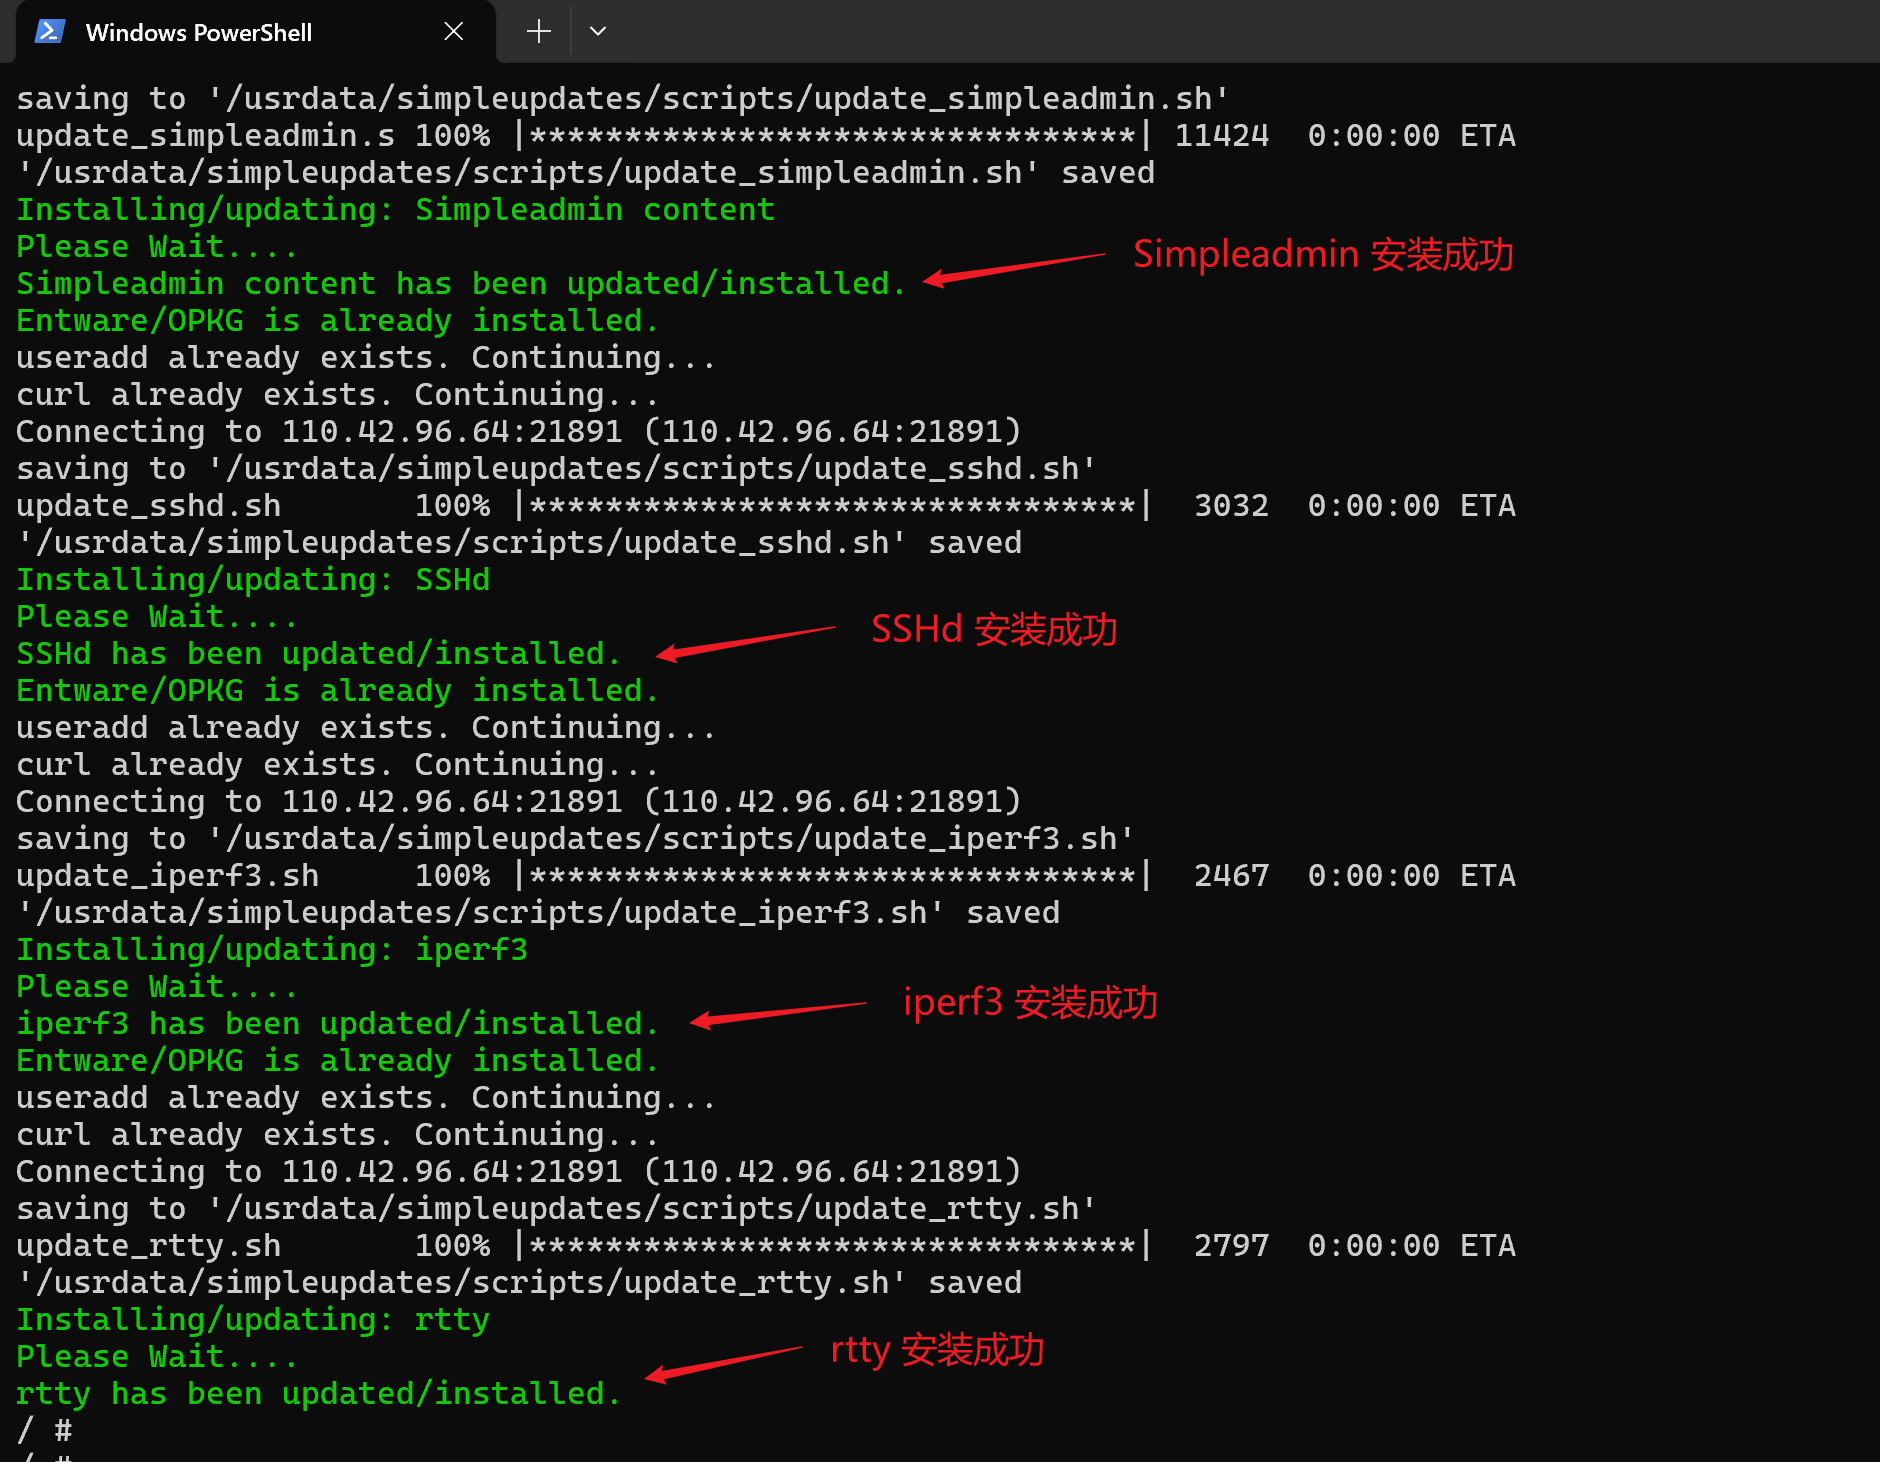1880x1462 pixels.
Task: Click the update_iperf3.sh 100% progress line
Action: [x=766, y=876]
